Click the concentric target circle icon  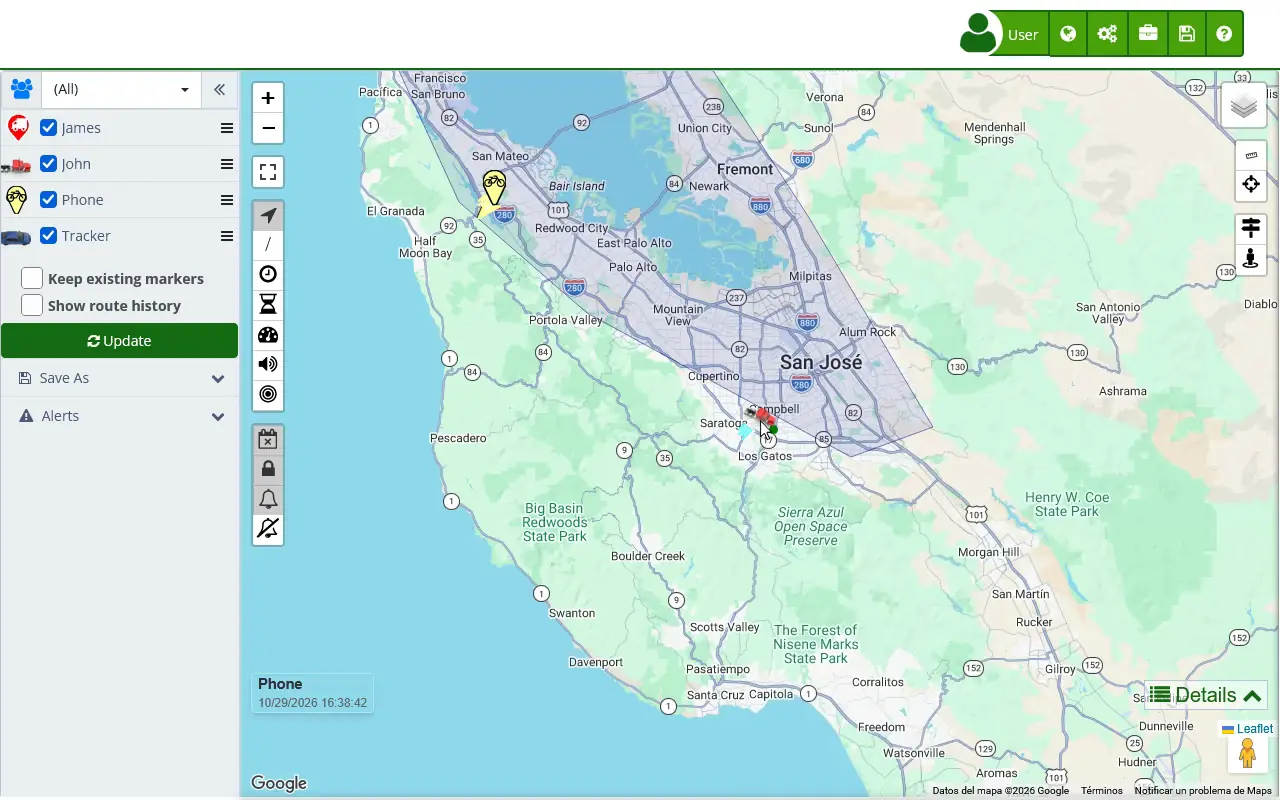click(x=268, y=395)
